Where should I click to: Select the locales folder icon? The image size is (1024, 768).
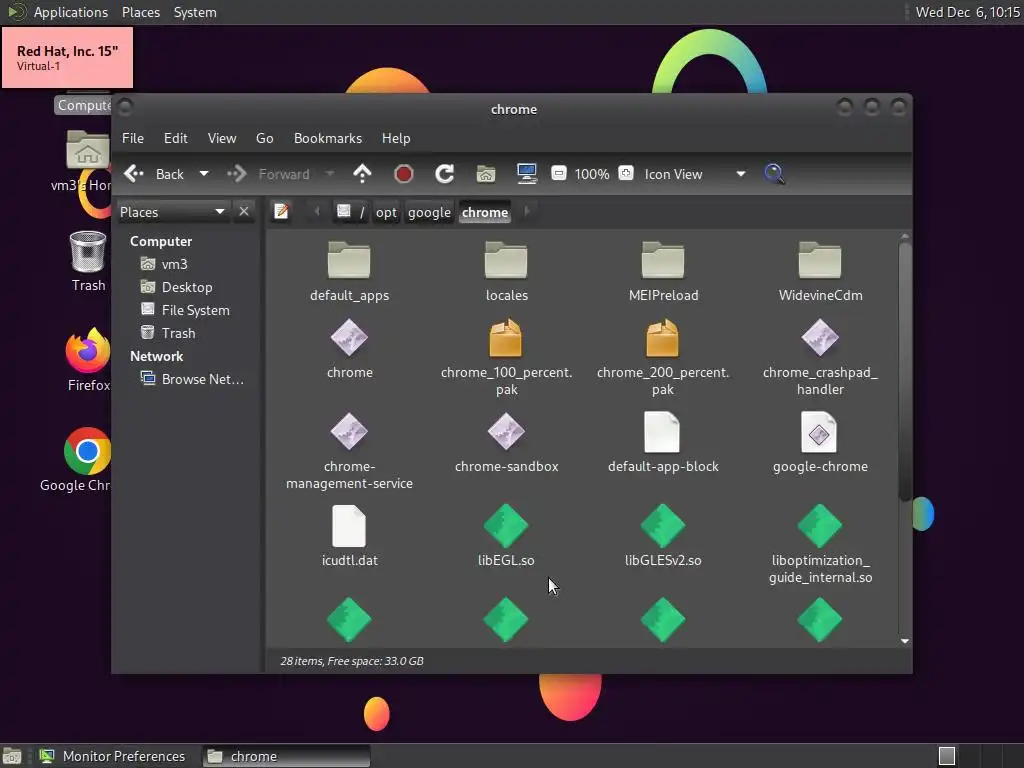pyautogui.click(x=506, y=260)
